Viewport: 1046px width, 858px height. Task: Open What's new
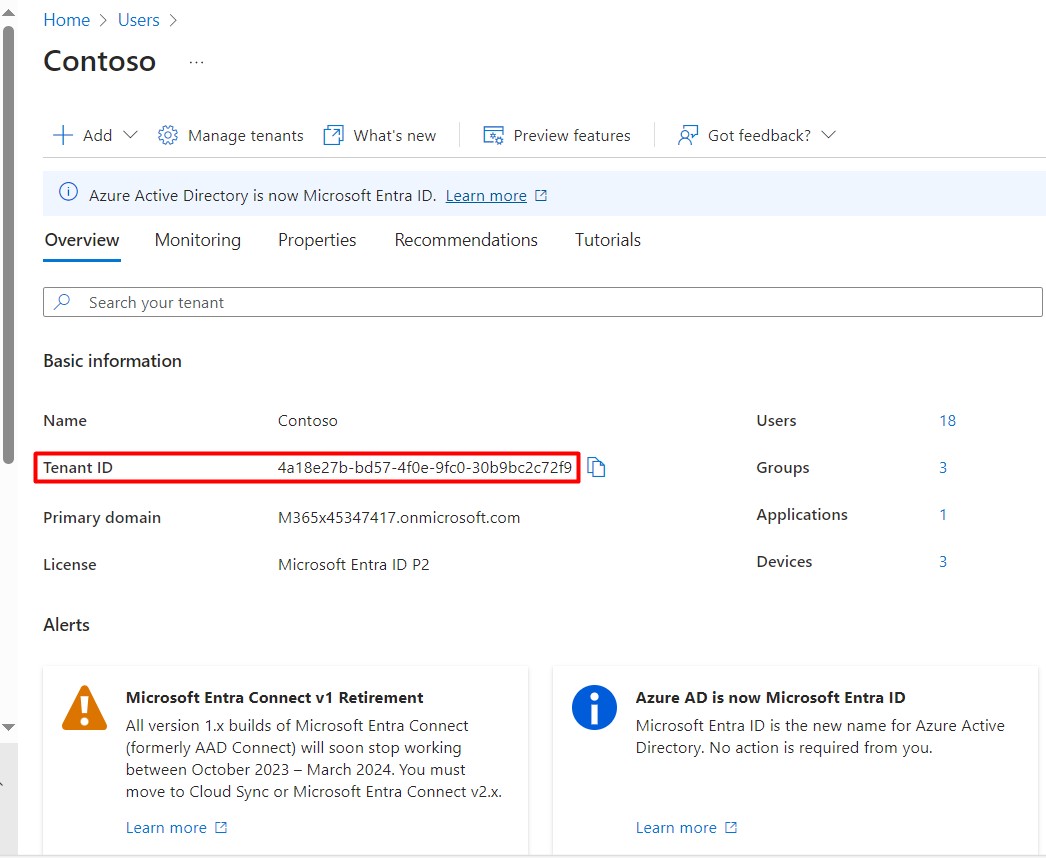coord(394,135)
